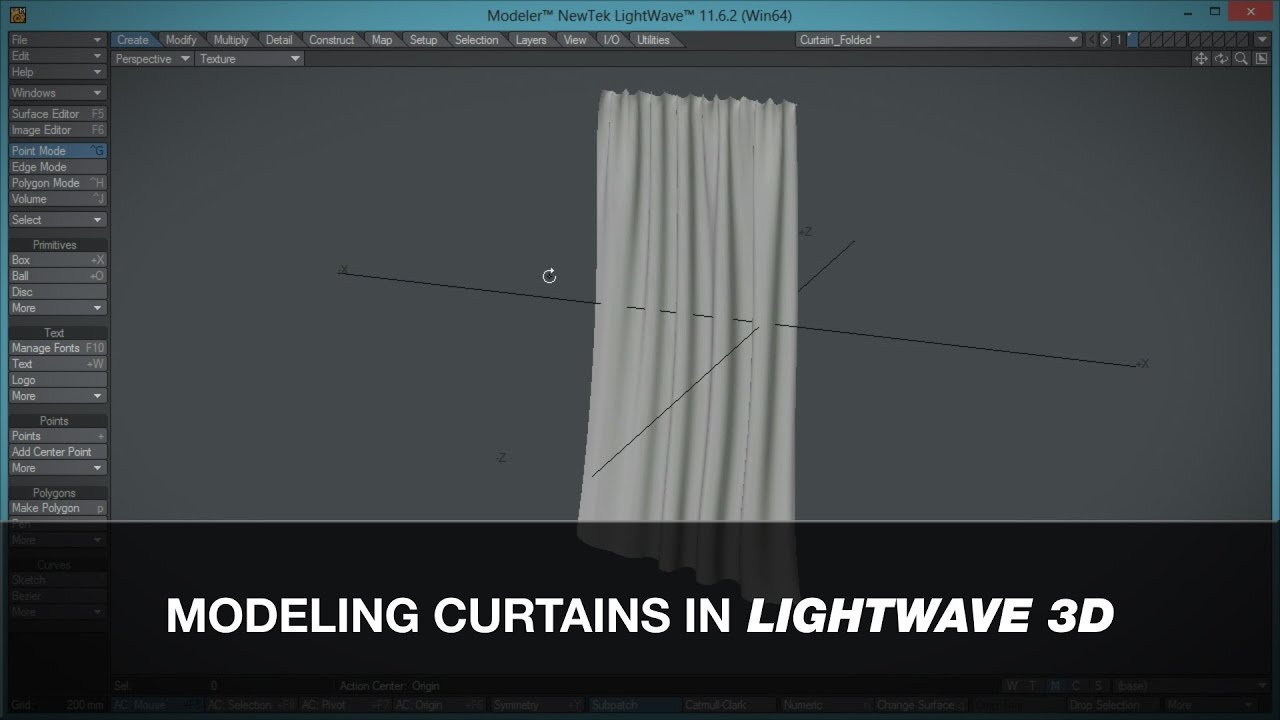Toggle Symmetry in the bottom bar
The width and height of the screenshot is (1280, 720).
539,705
